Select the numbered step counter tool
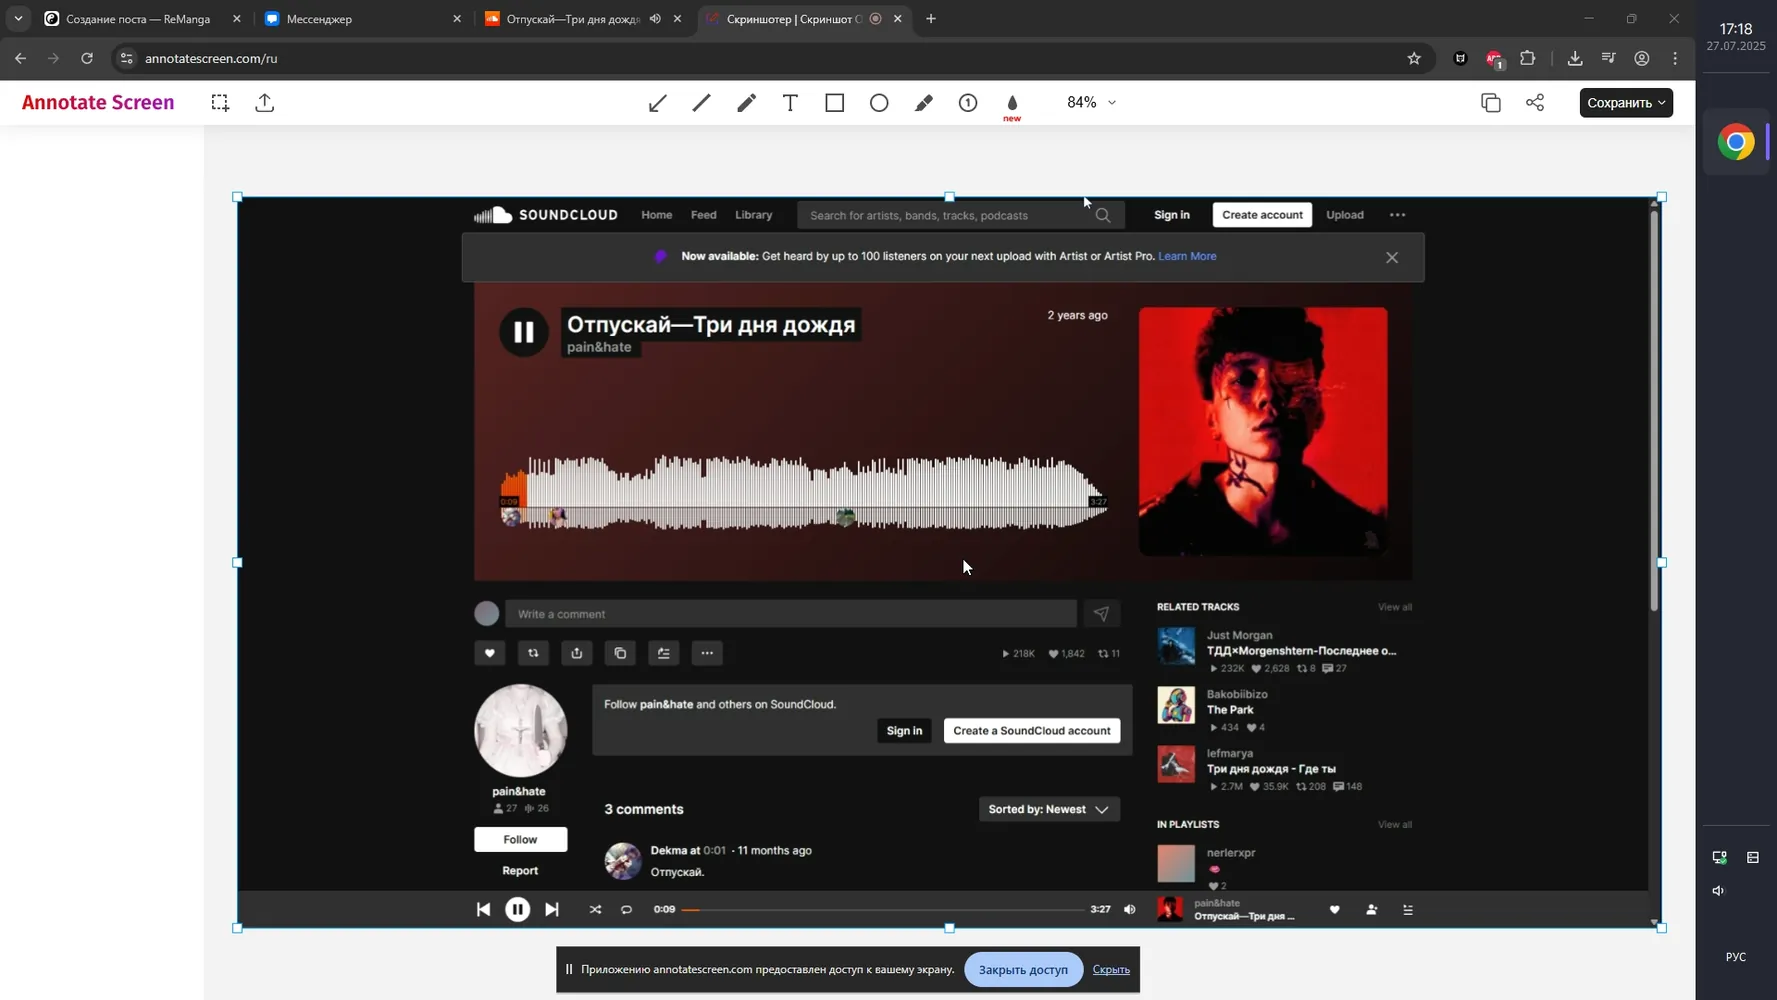1777x1000 pixels. click(968, 103)
